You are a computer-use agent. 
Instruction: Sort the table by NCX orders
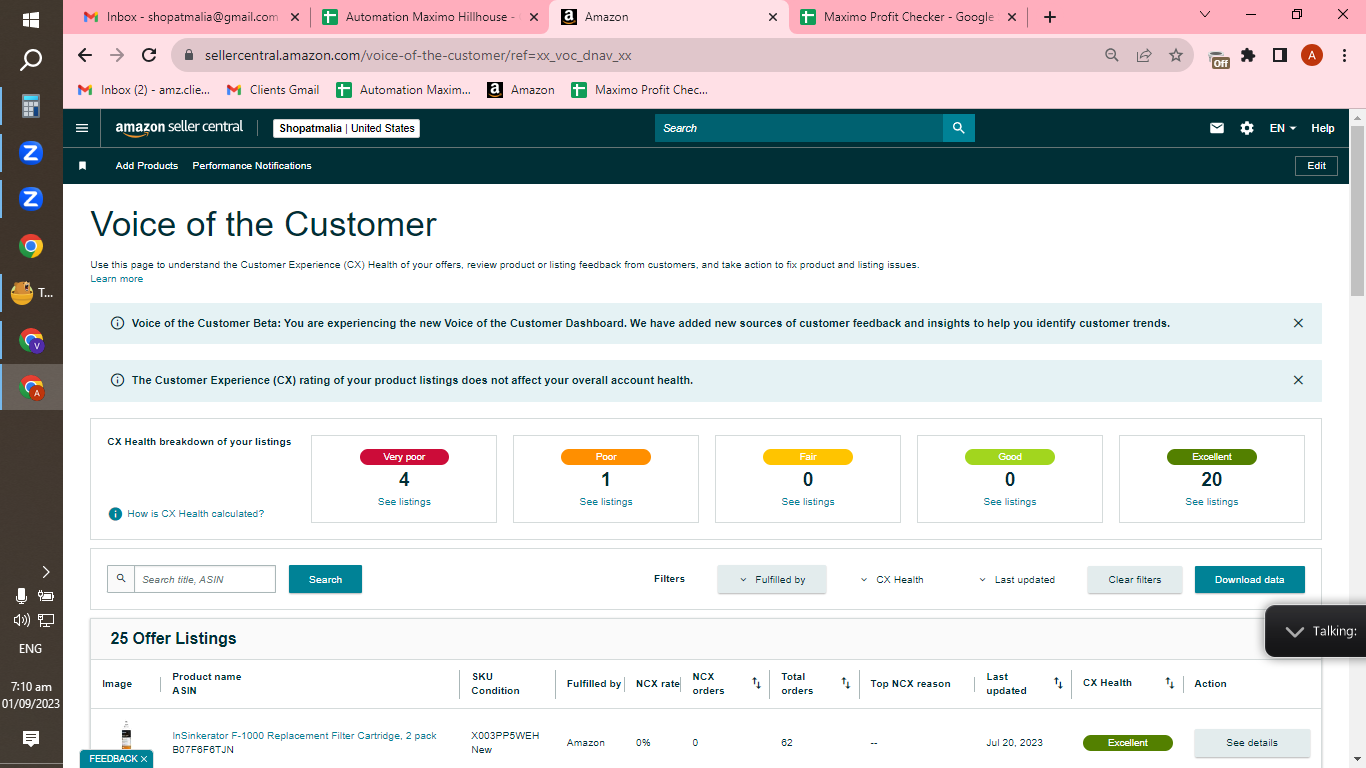757,684
